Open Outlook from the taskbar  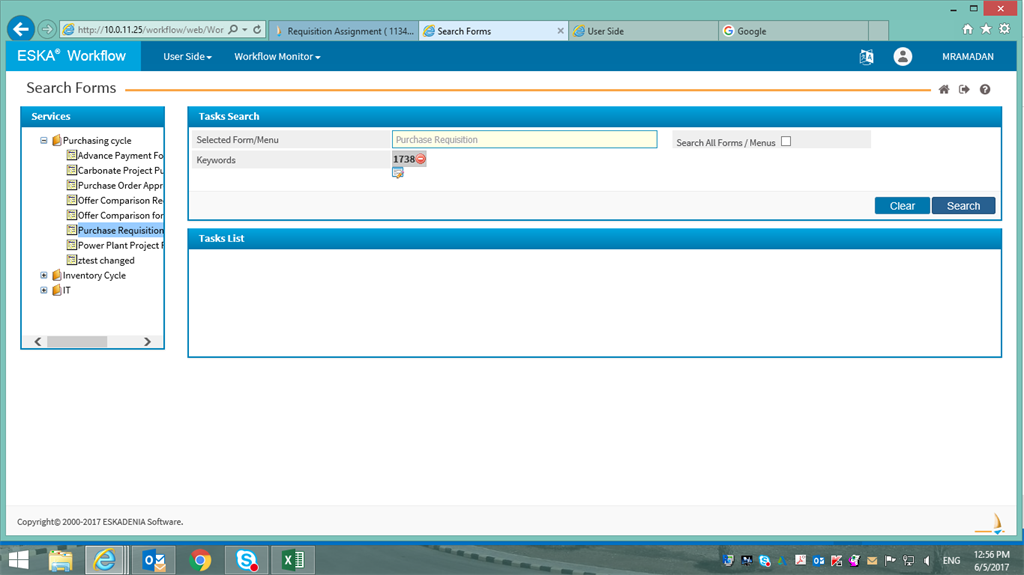point(154,560)
